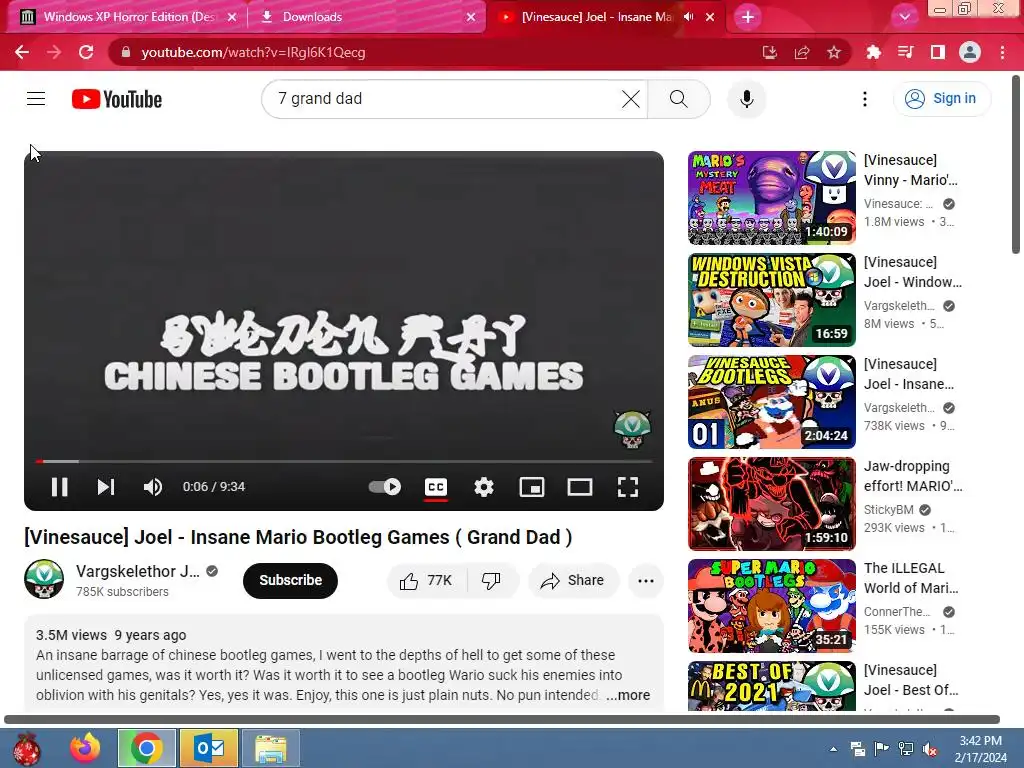
Task: Skip to the next video
Action: 106,487
